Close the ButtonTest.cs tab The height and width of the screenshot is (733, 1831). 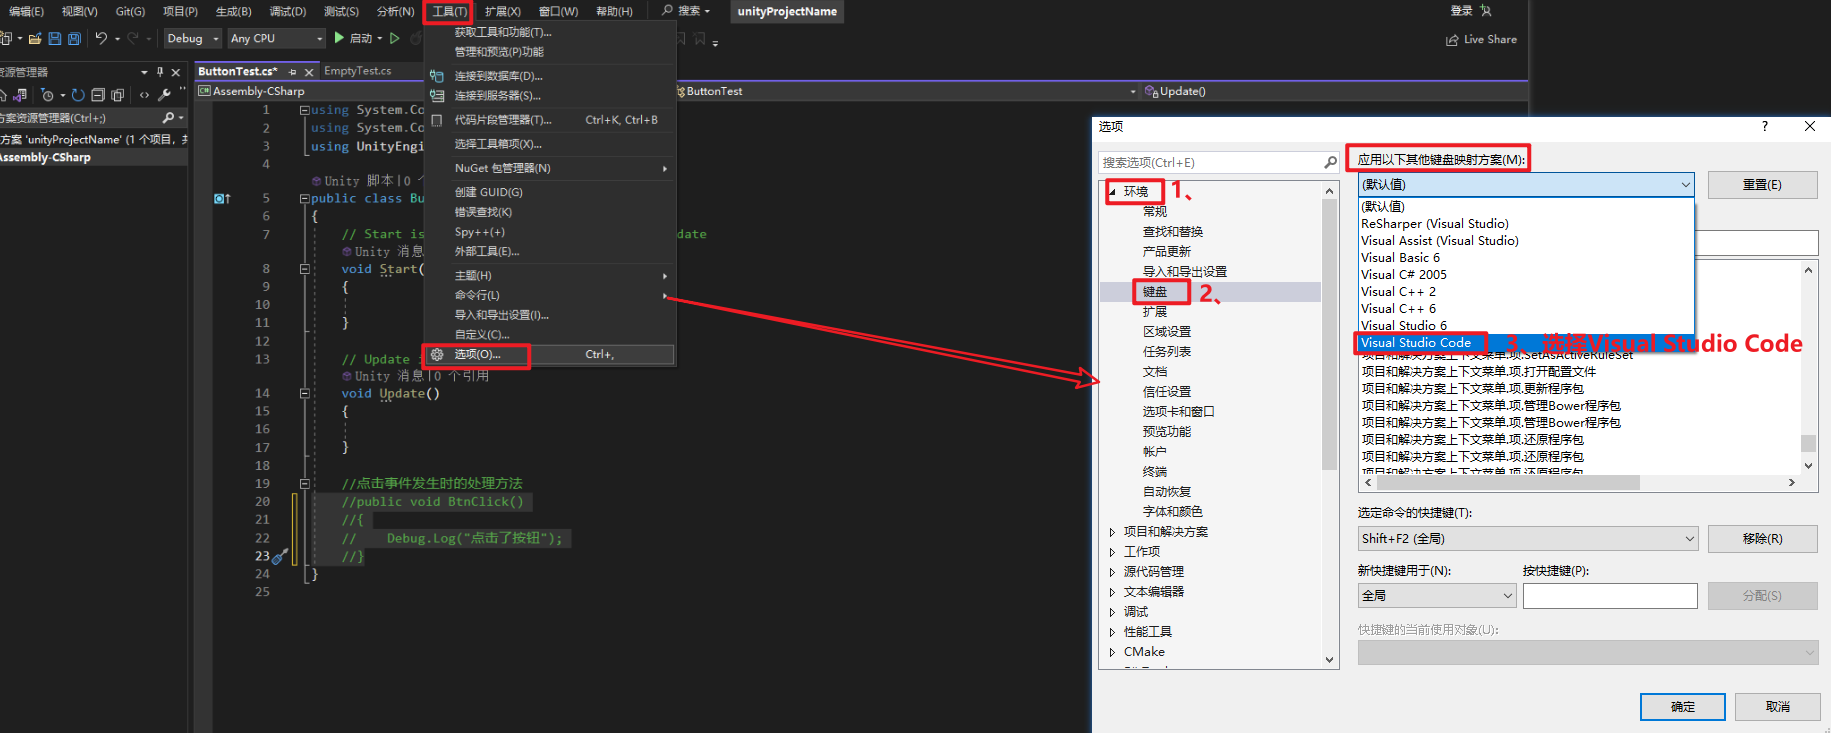(309, 72)
